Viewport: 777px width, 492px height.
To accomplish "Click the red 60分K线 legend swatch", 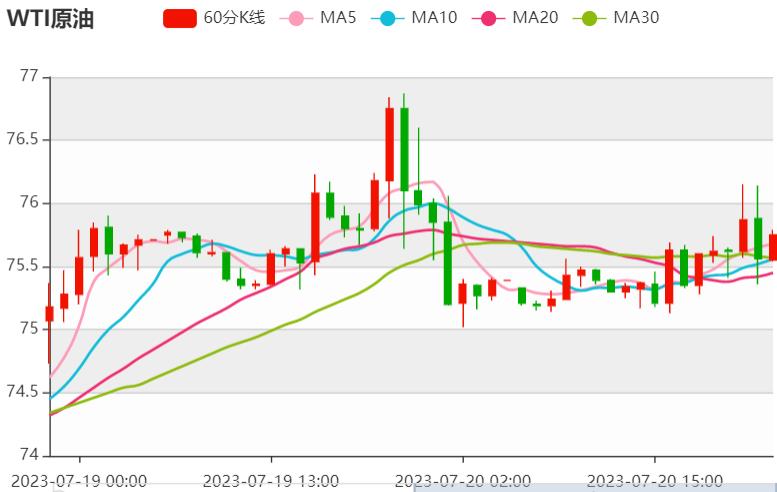I will (180, 18).
